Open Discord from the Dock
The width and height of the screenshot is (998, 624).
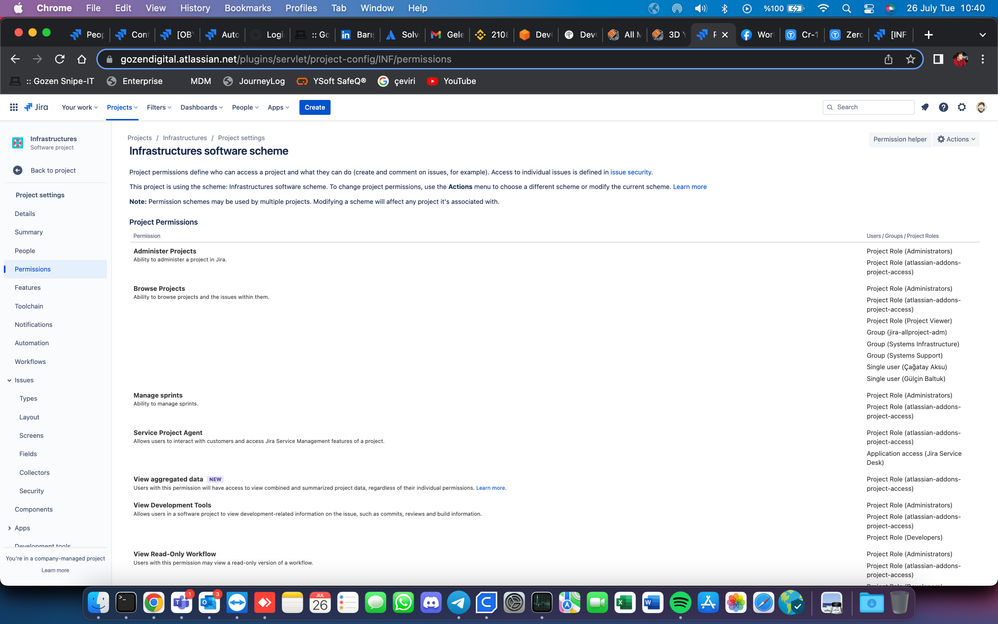click(x=431, y=602)
